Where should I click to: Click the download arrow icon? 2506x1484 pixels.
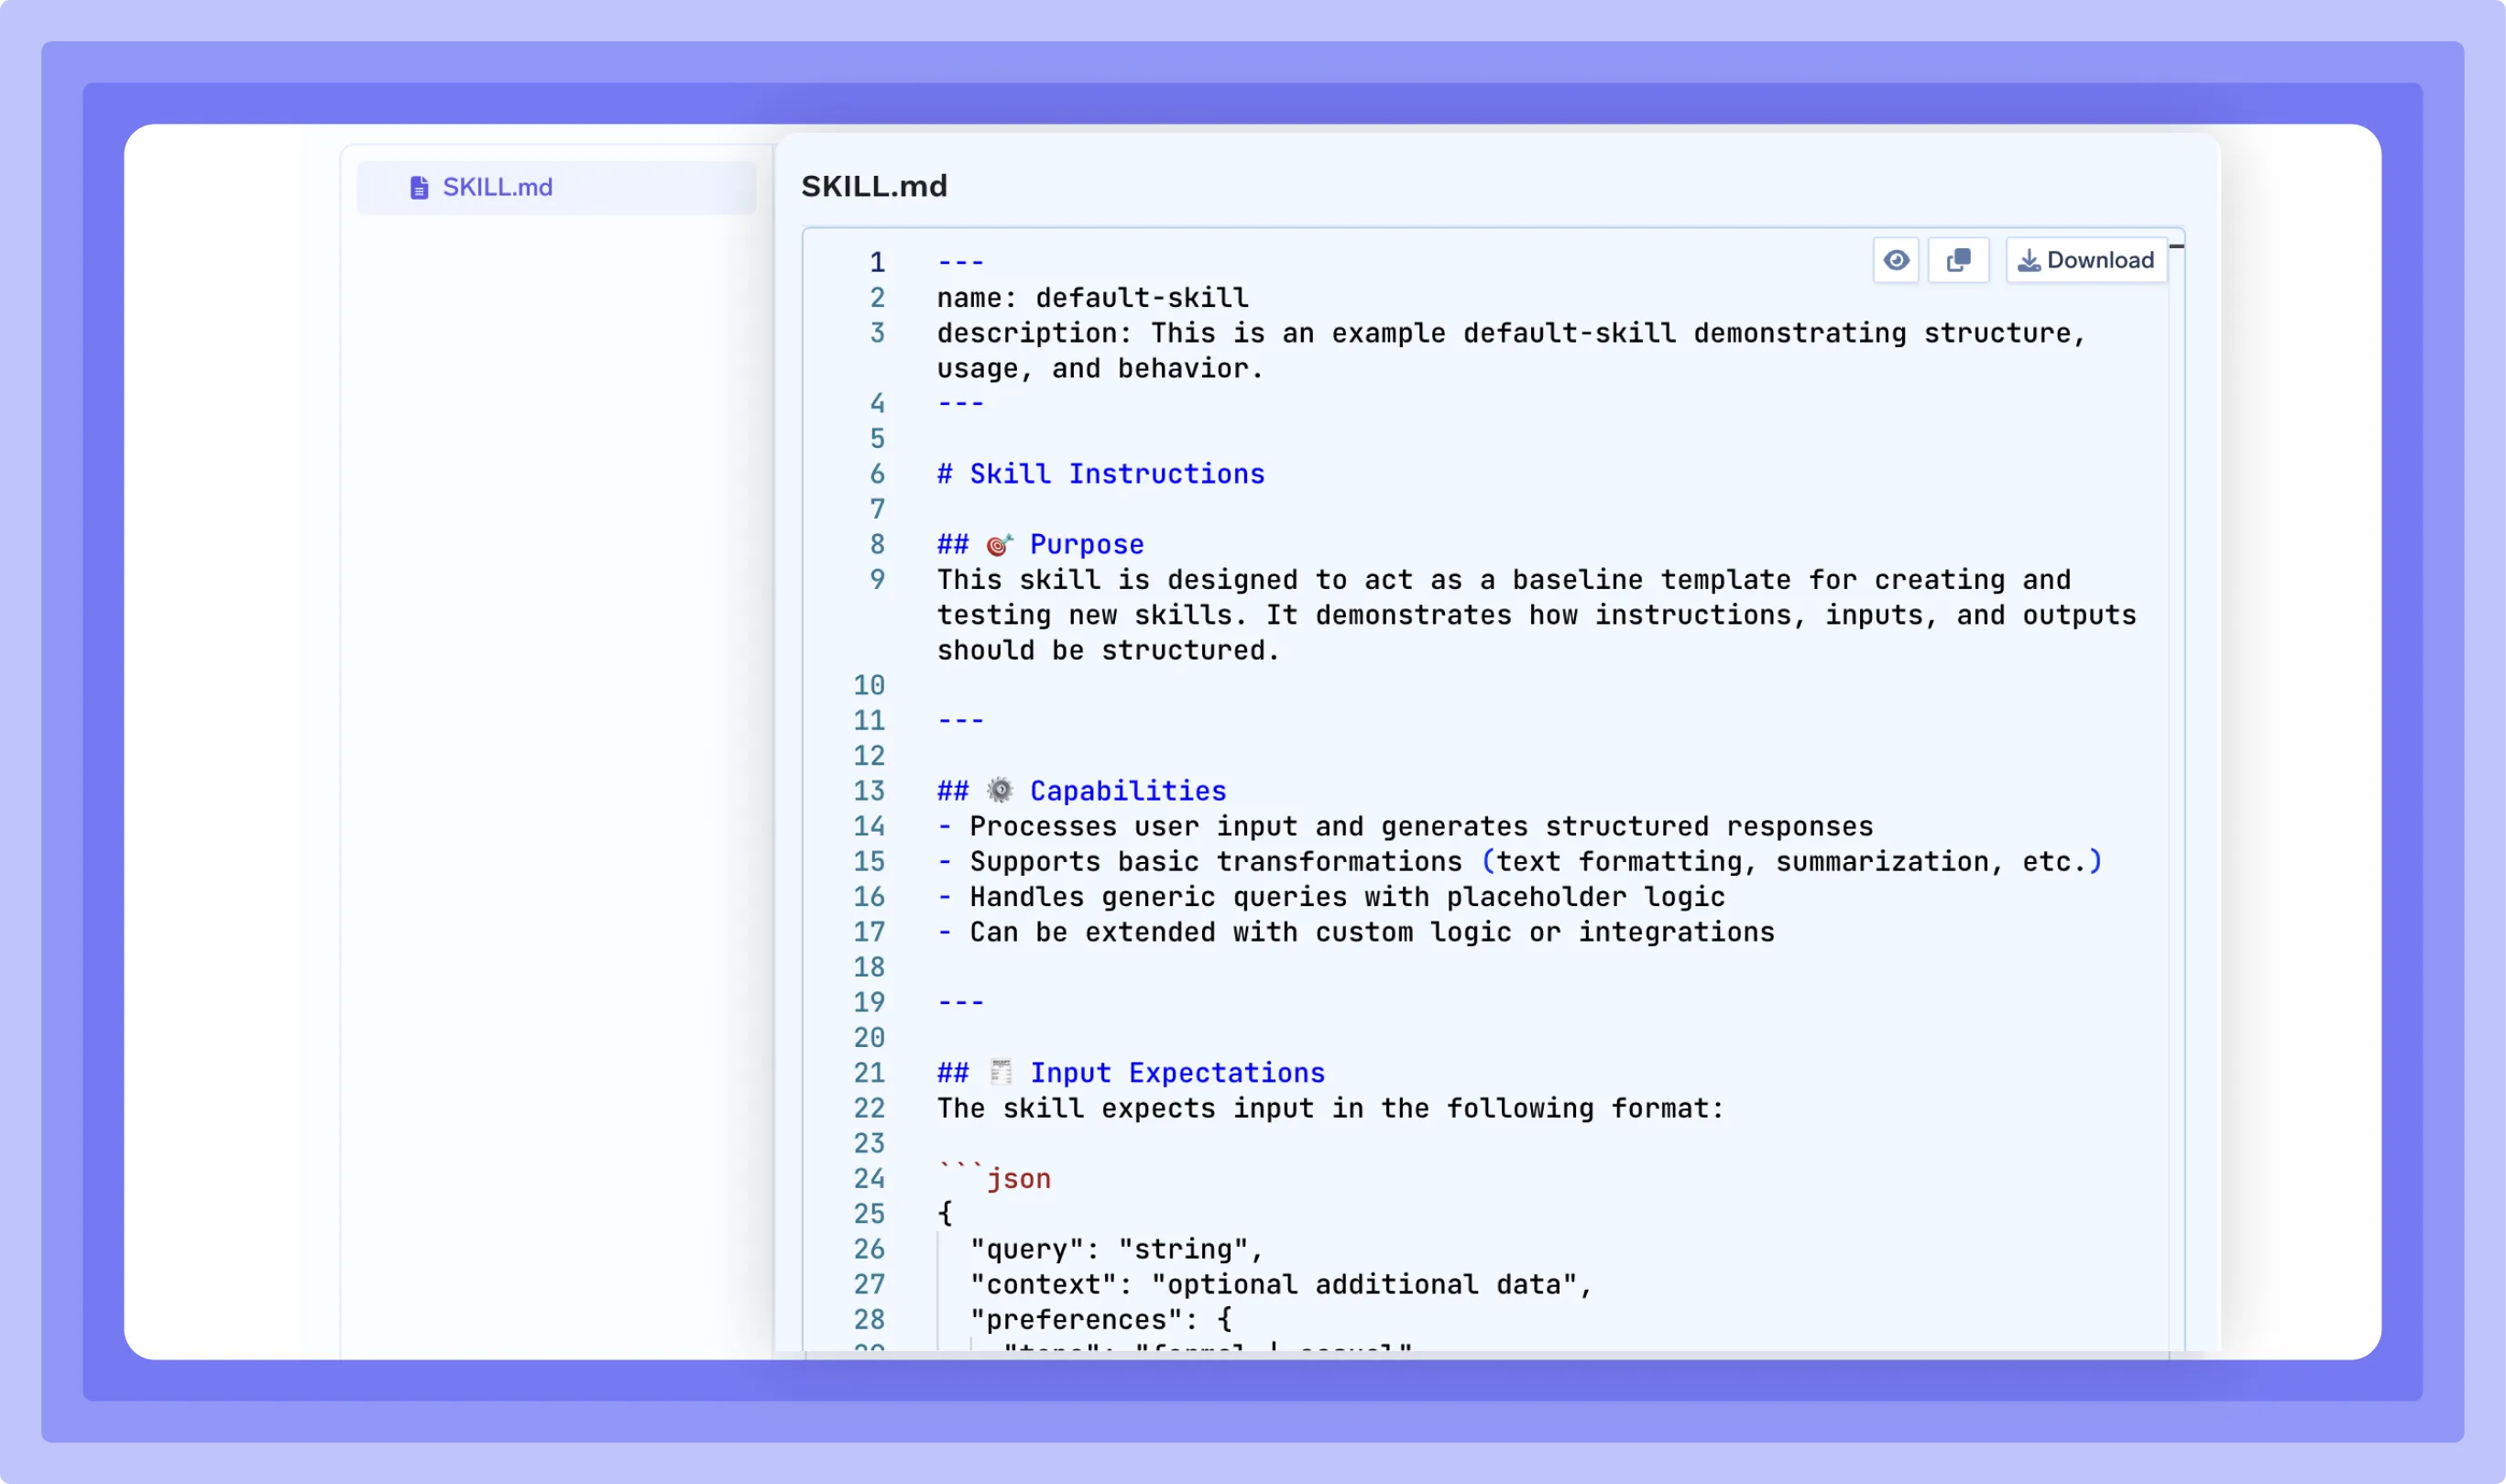click(2028, 261)
